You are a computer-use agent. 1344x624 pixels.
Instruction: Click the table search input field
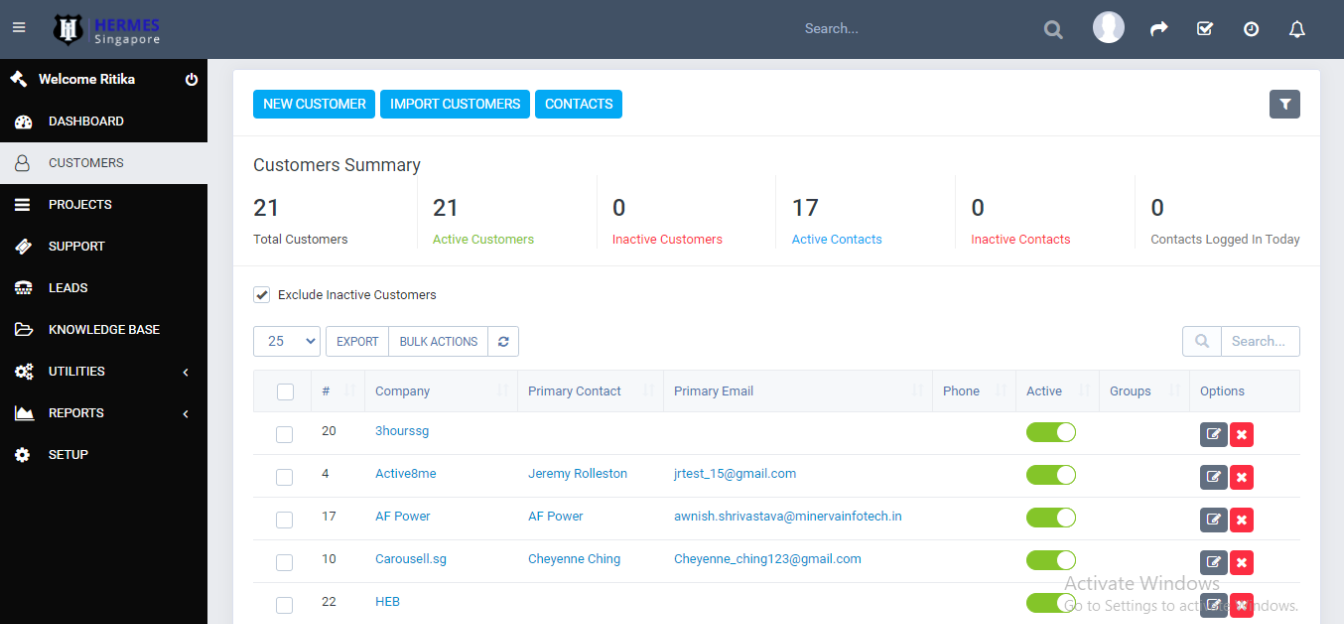1259,342
